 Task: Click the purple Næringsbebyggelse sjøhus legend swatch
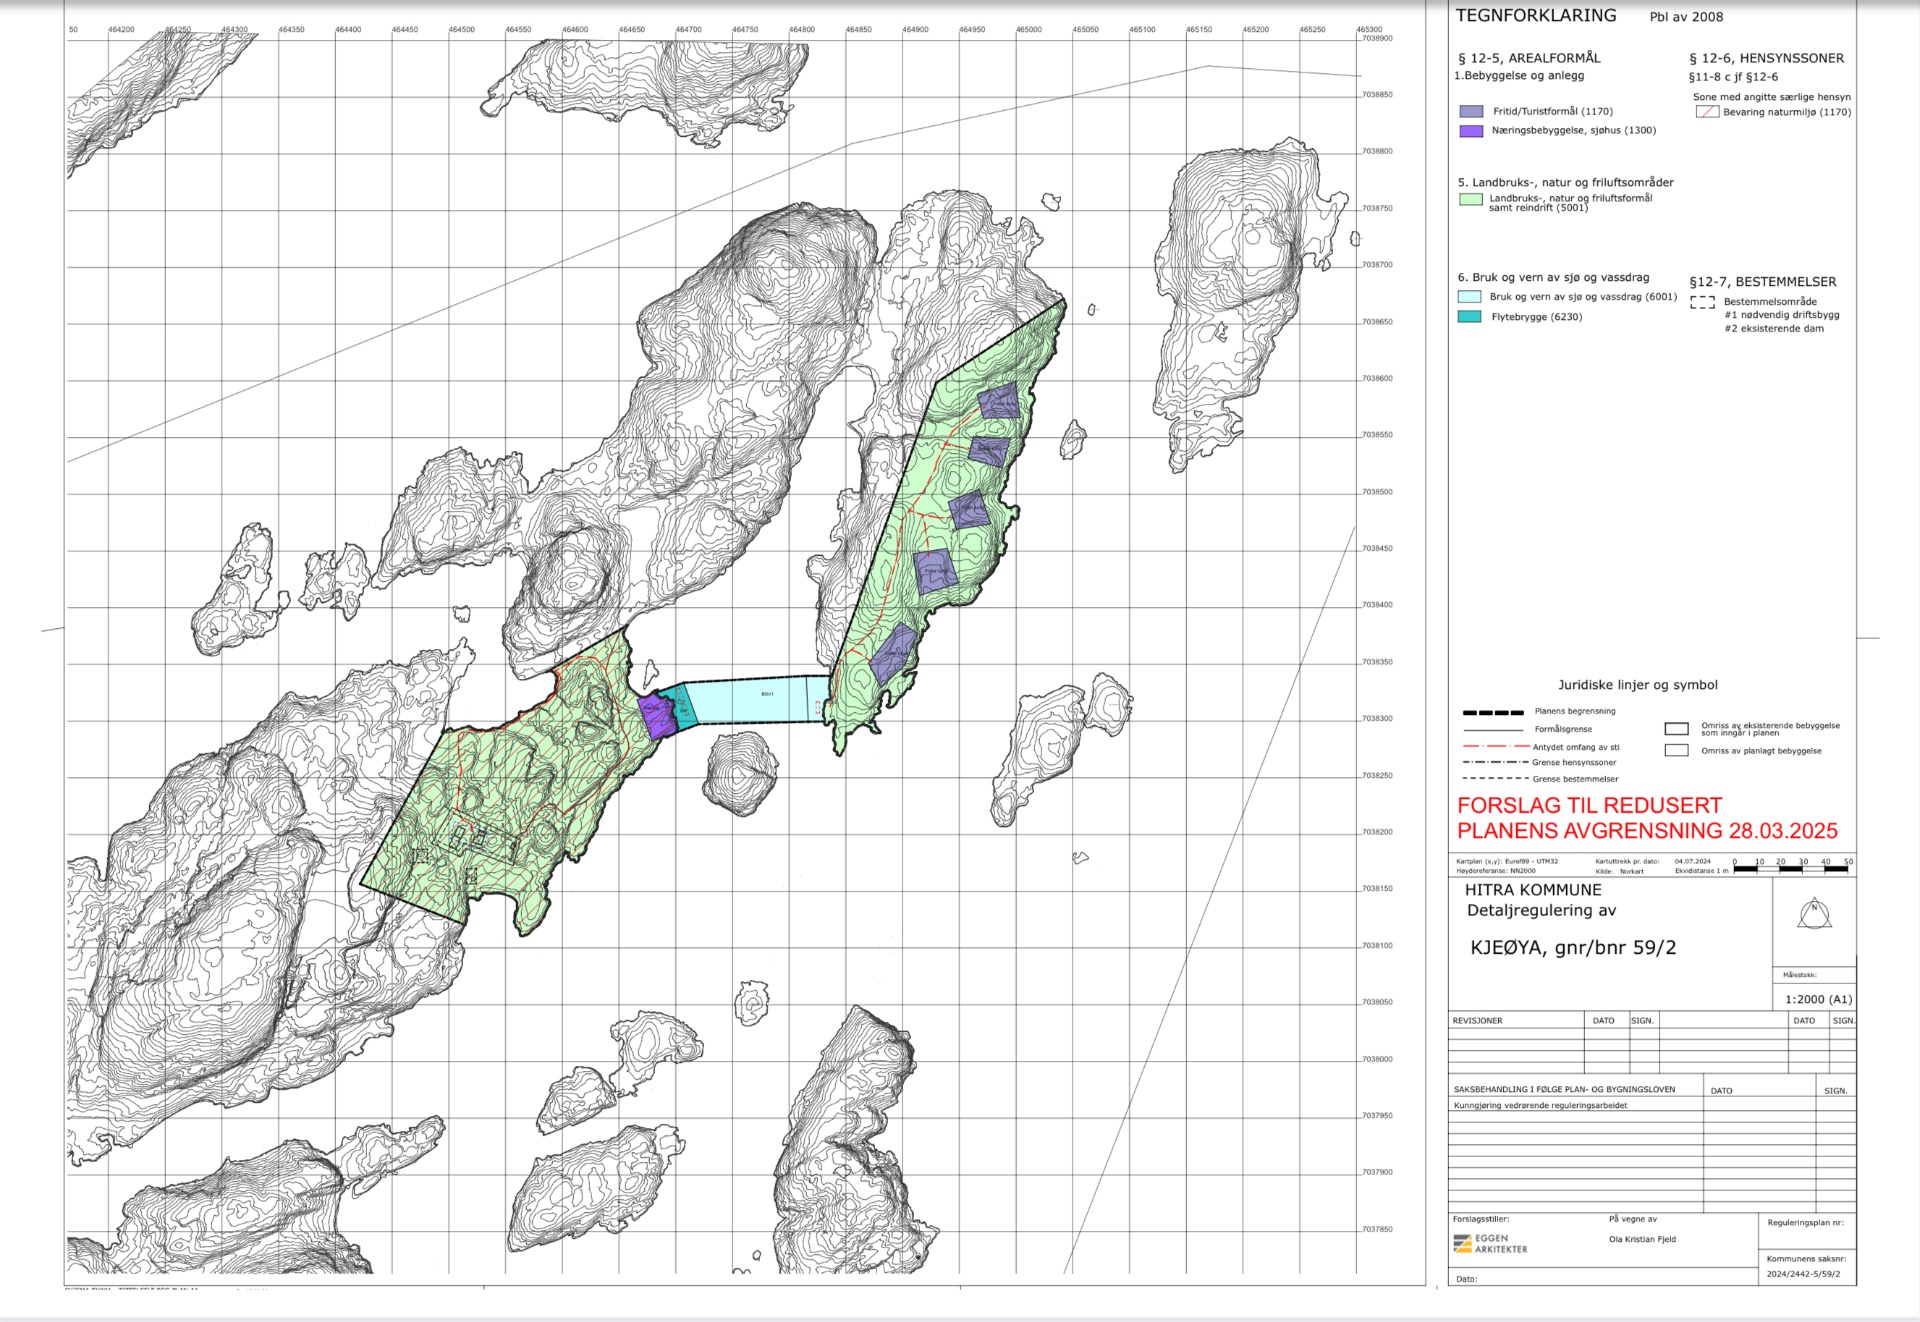click(x=1470, y=131)
